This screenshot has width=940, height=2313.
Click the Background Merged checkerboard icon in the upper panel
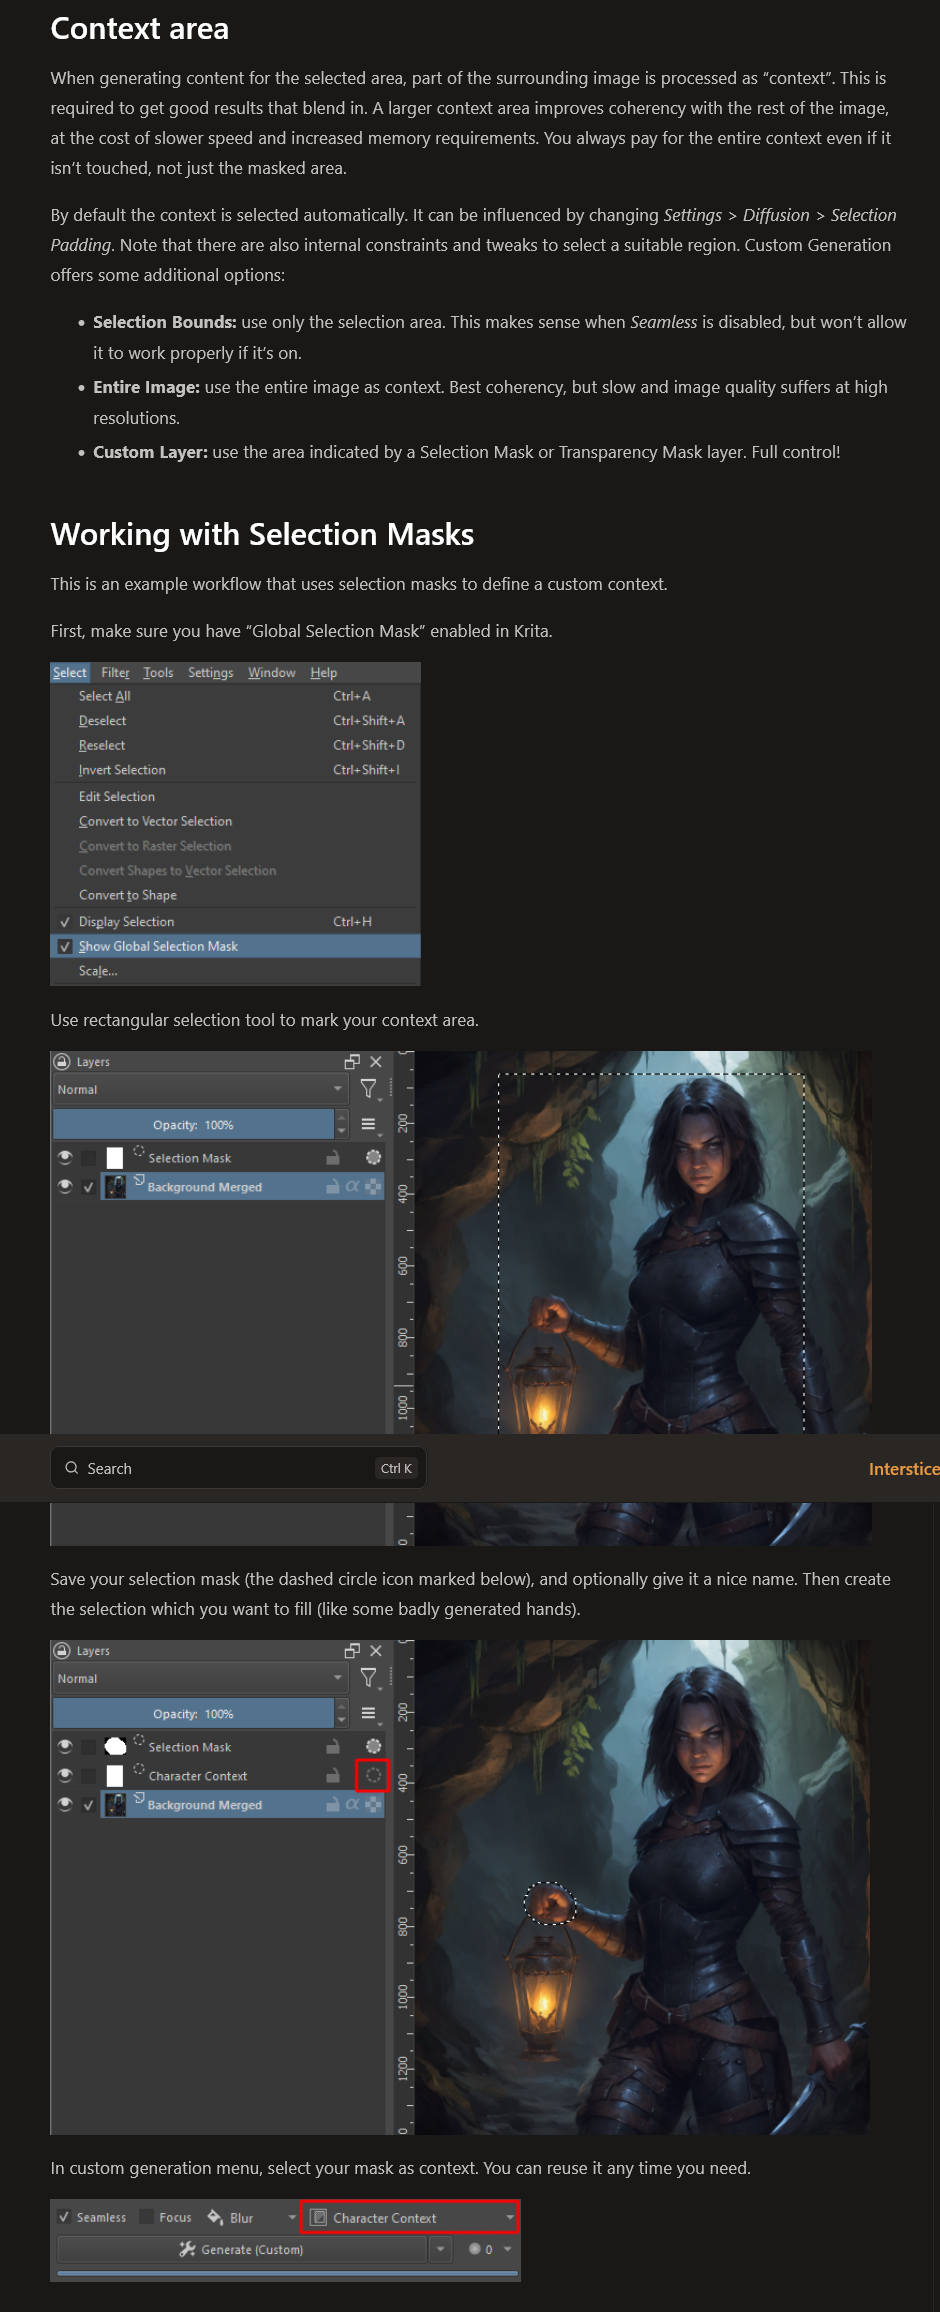[x=373, y=1187]
